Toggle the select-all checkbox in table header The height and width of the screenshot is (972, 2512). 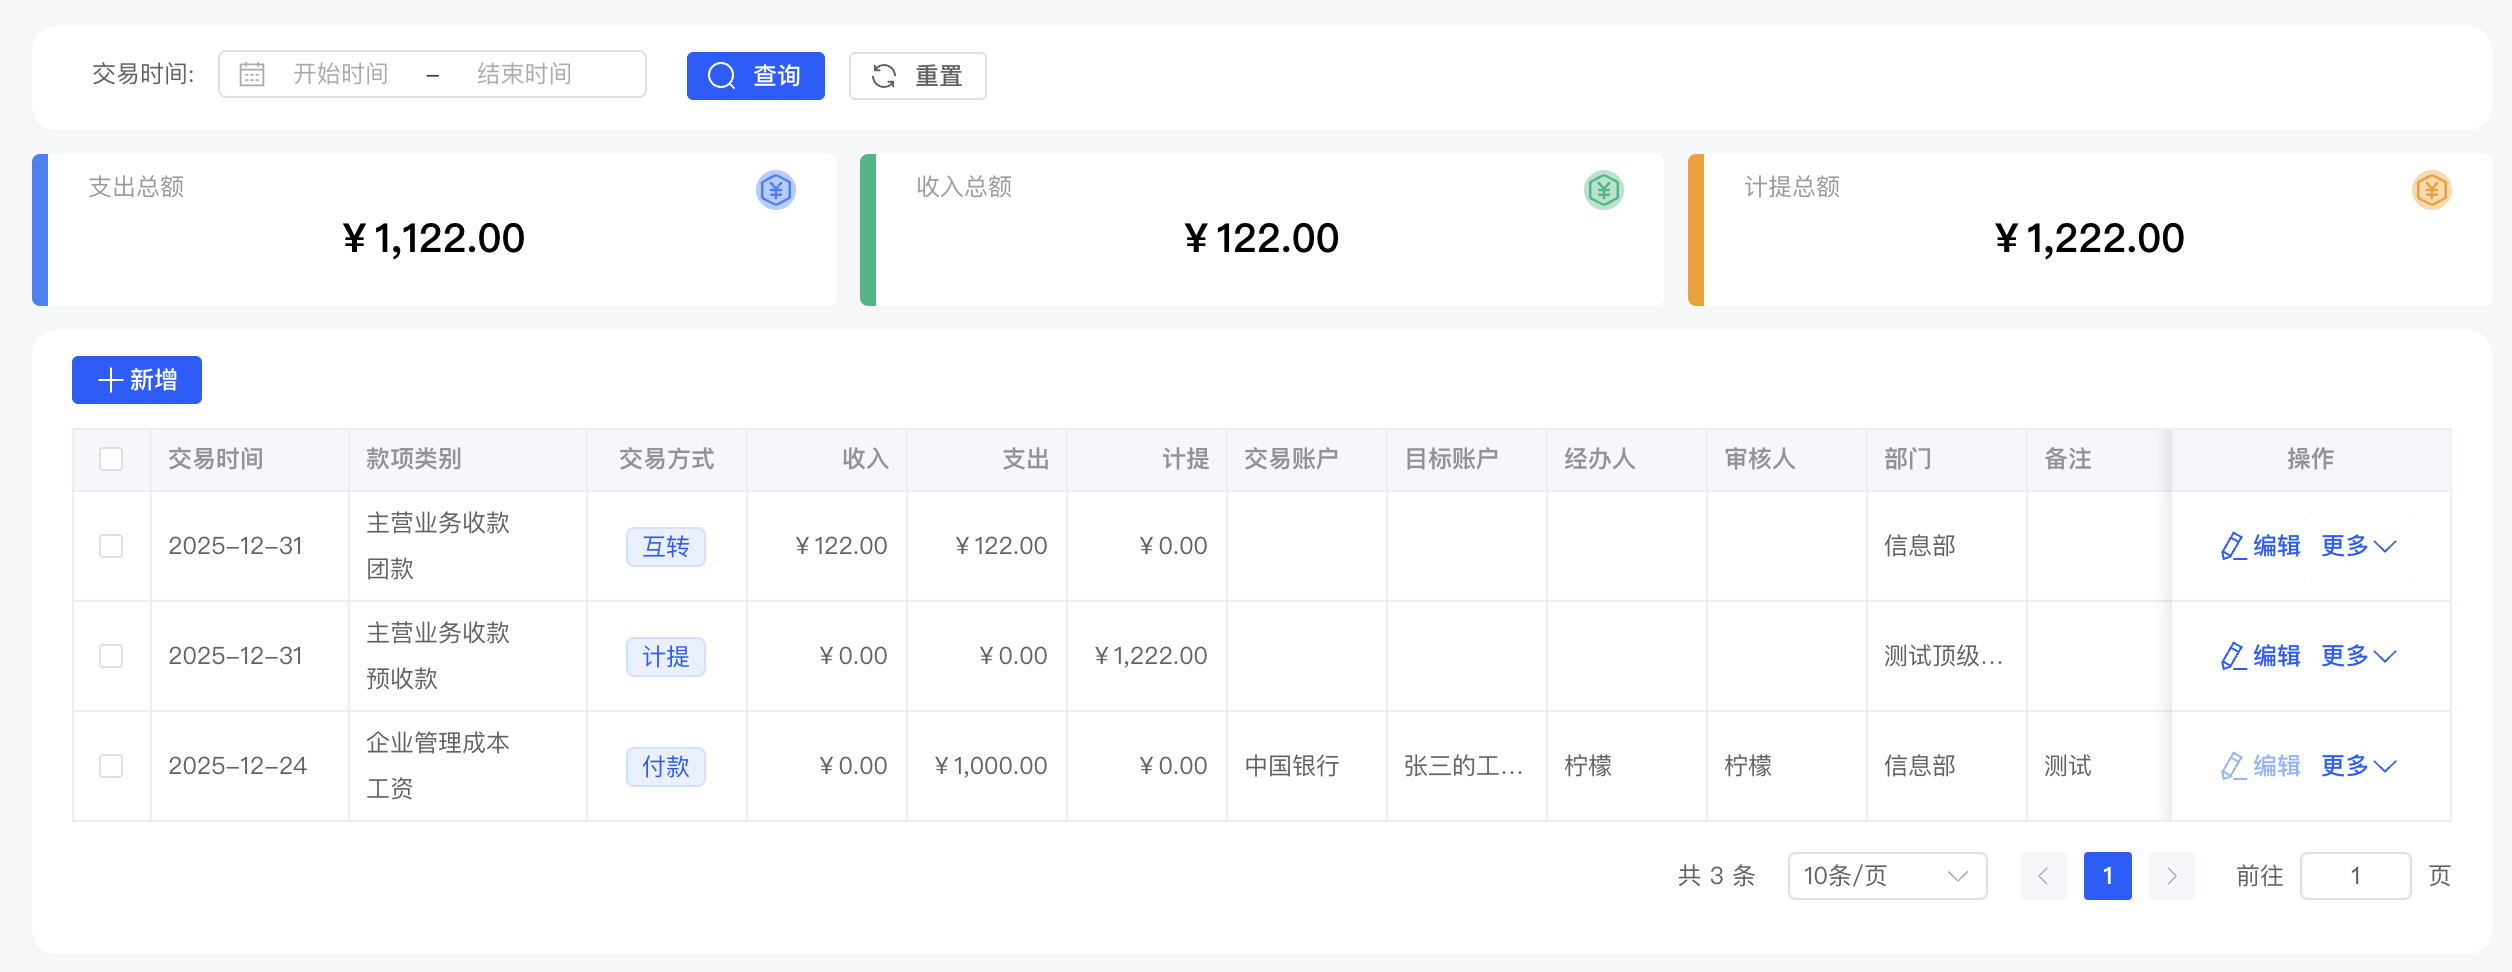[x=111, y=459]
